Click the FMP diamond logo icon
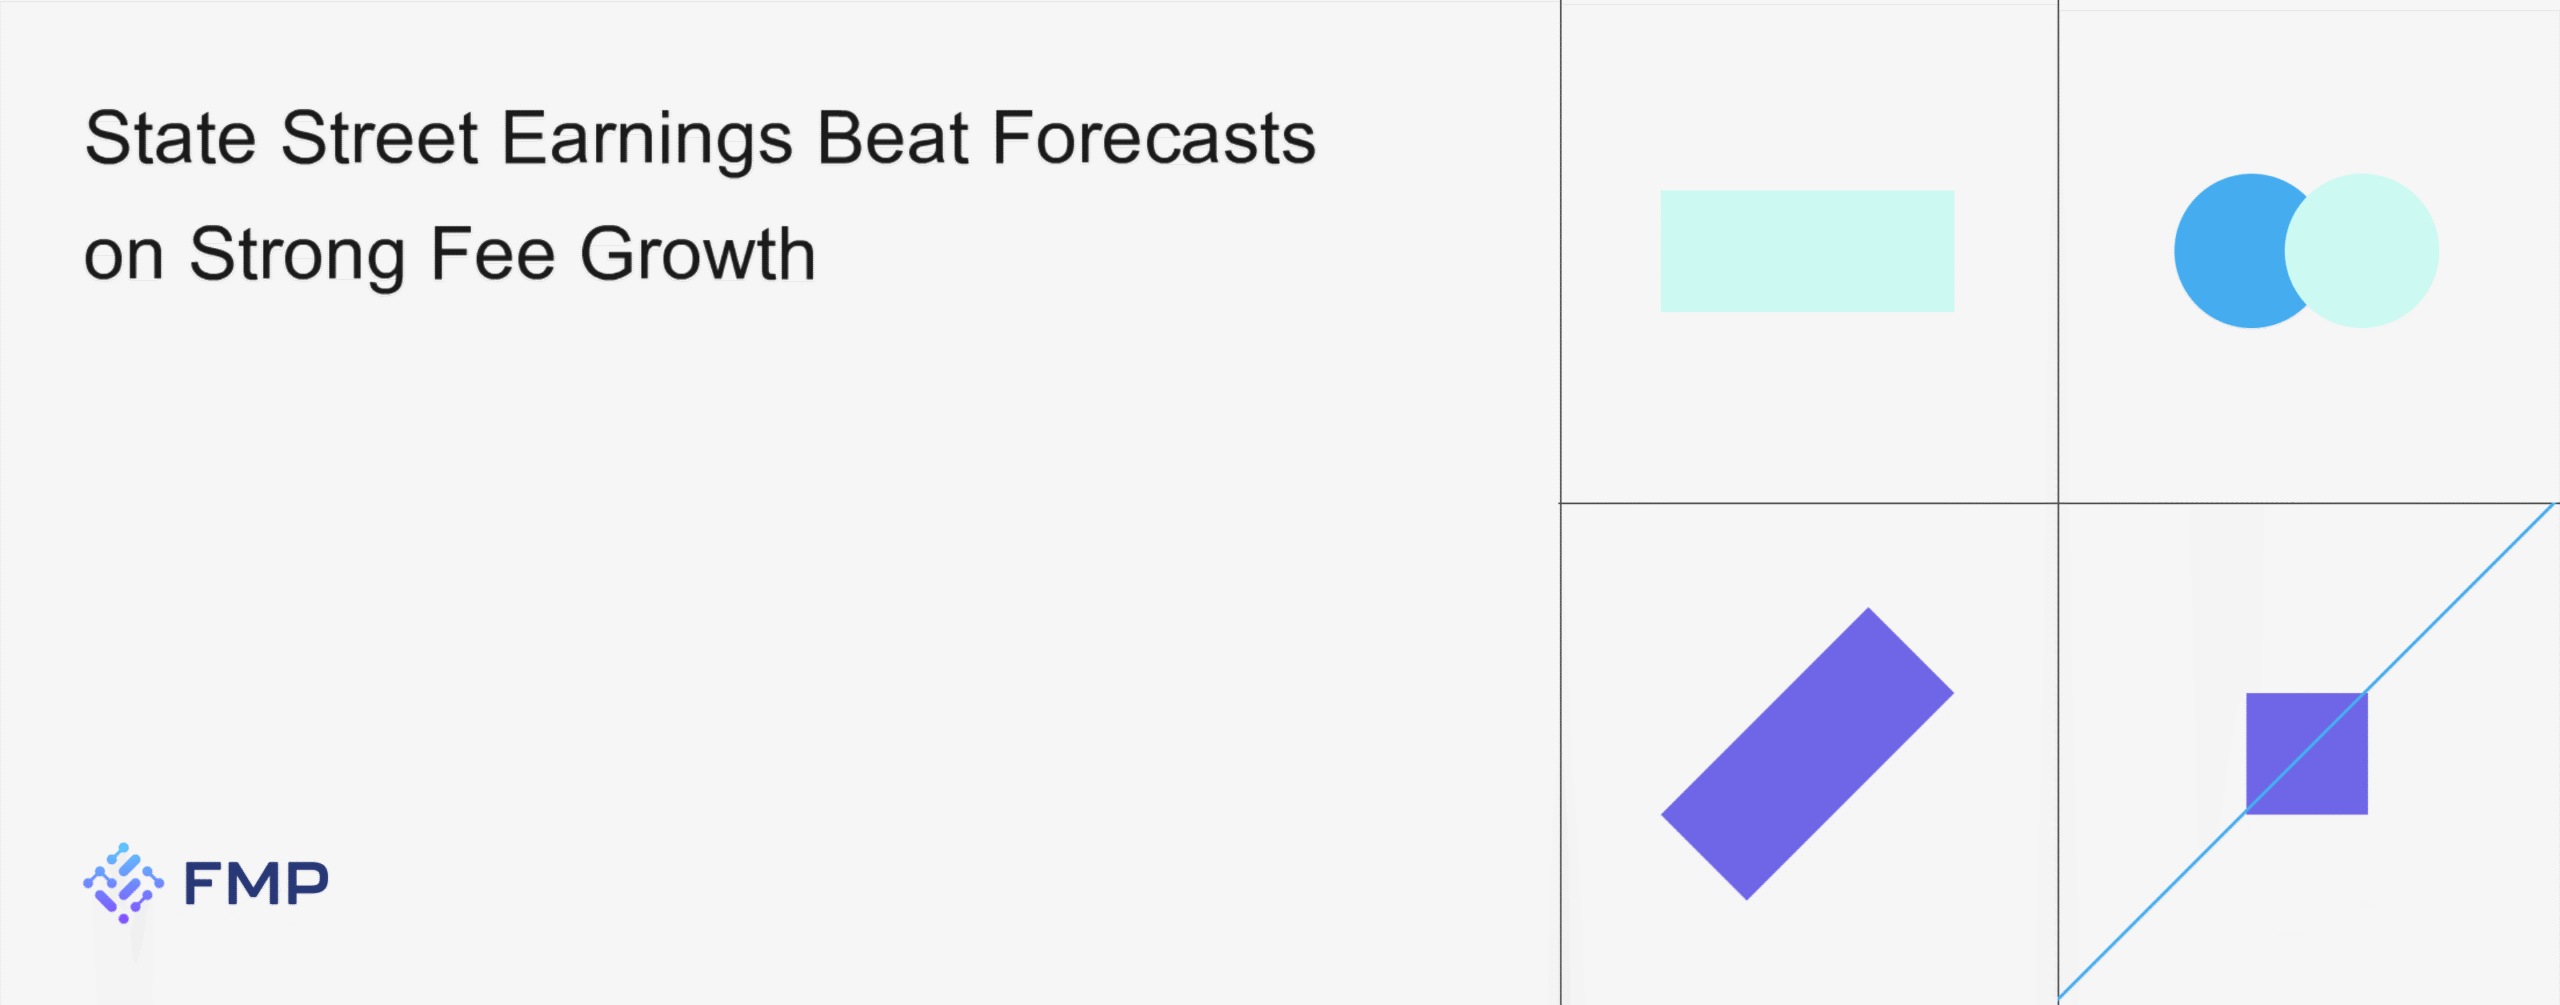Viewport: 2560px width, 1005px height. pyautogui.click(x=123, y=882)
